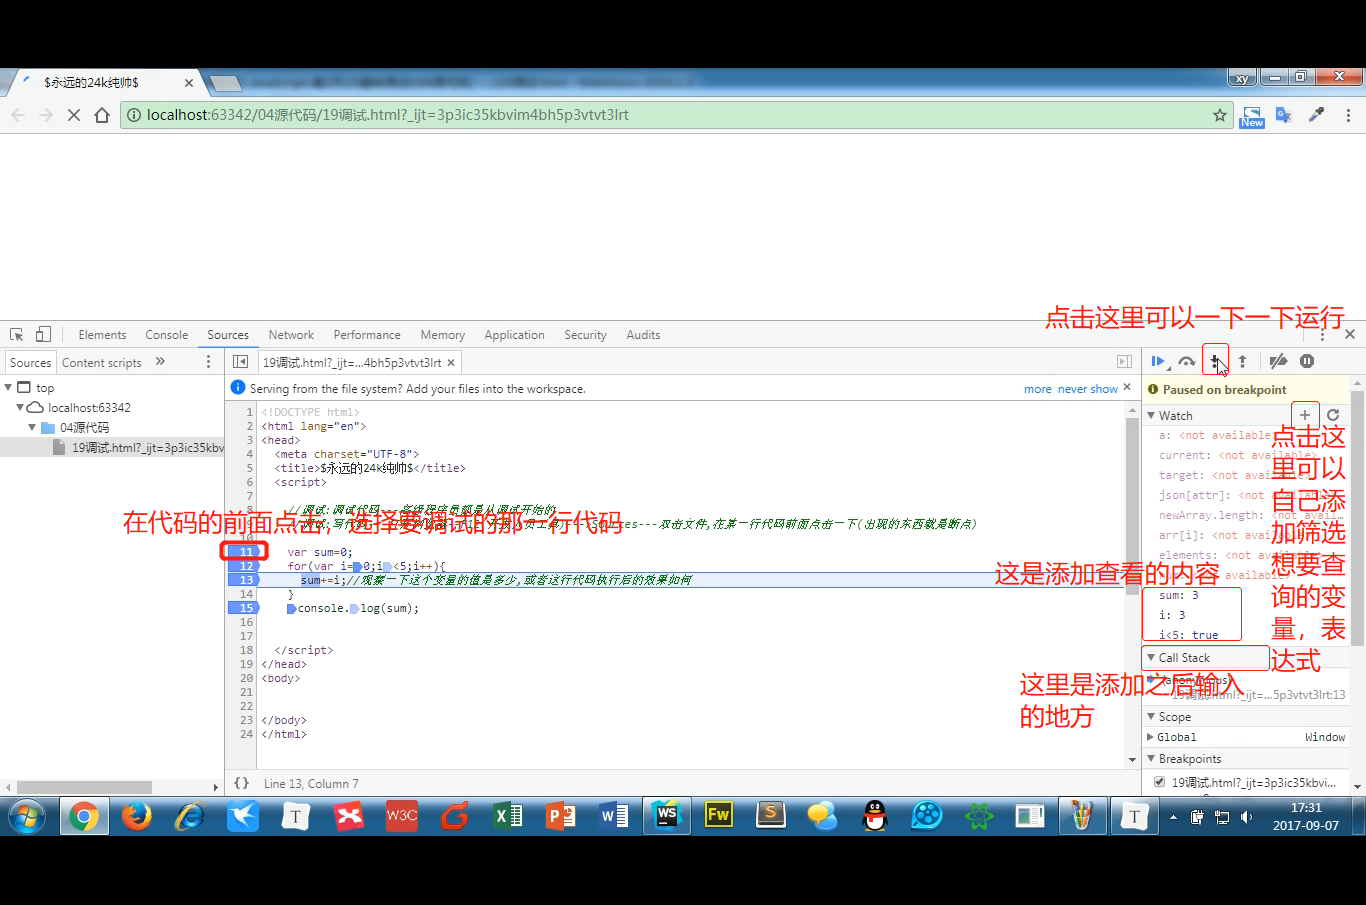Switch to Performance tab
The width and height of the screenshot is (1366, 905).
click(x=367, y=335)
